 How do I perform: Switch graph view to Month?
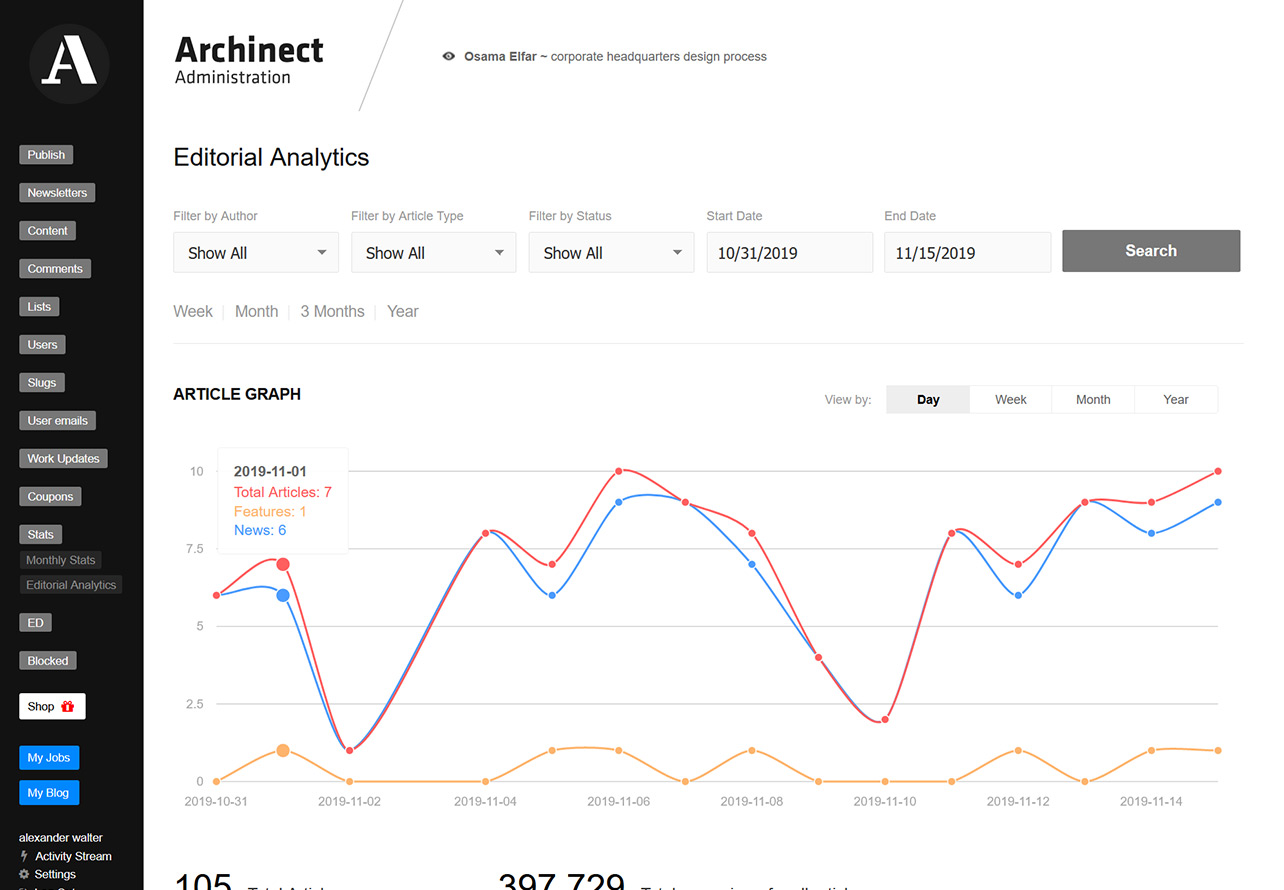coord(1093,399)
